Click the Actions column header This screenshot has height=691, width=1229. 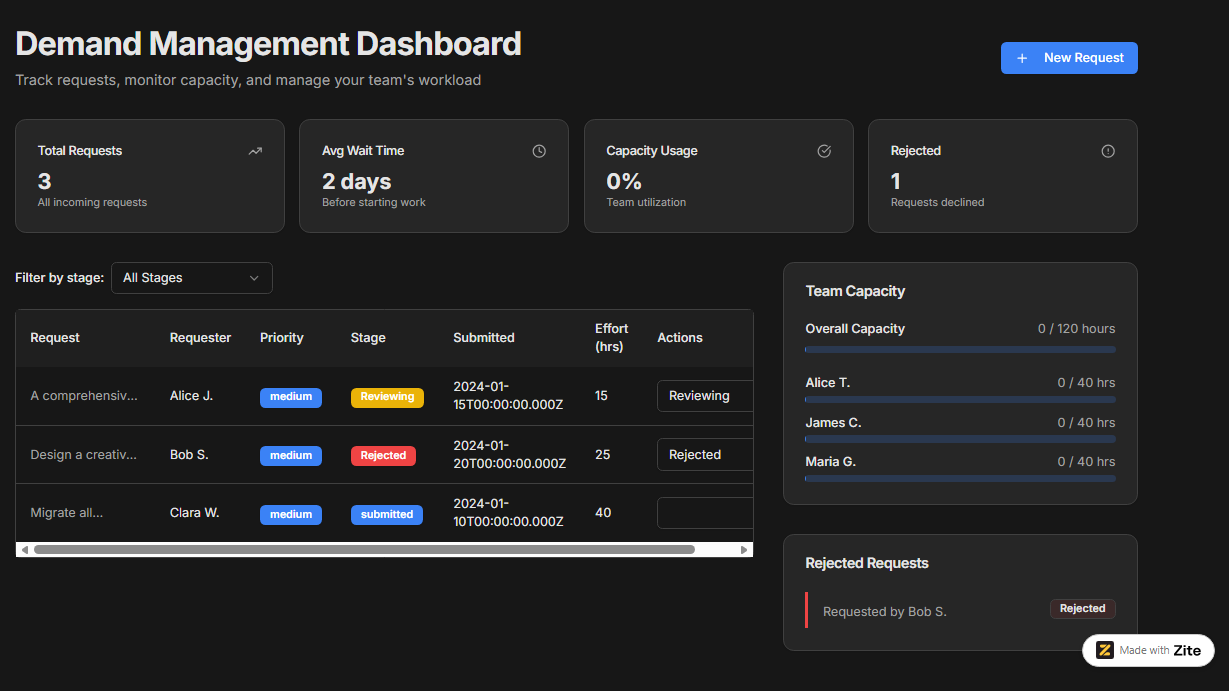pos(680,338)
